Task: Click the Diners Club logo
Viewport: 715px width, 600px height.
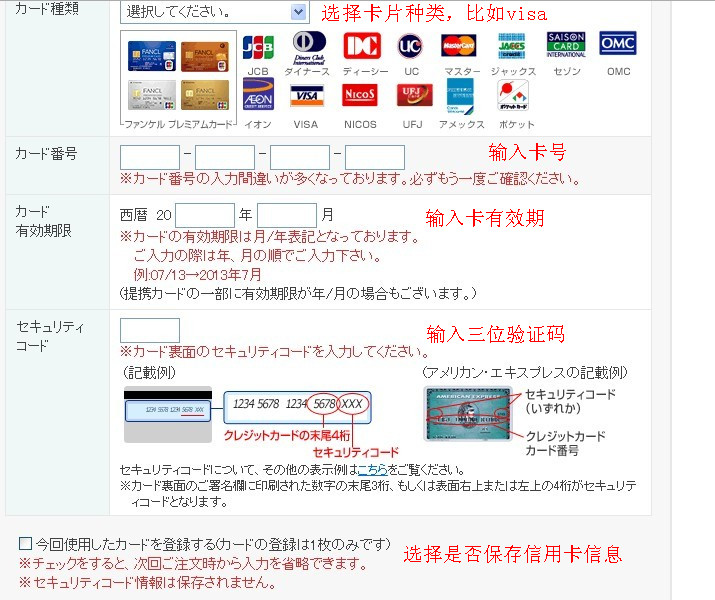Action: pos(309,47)
